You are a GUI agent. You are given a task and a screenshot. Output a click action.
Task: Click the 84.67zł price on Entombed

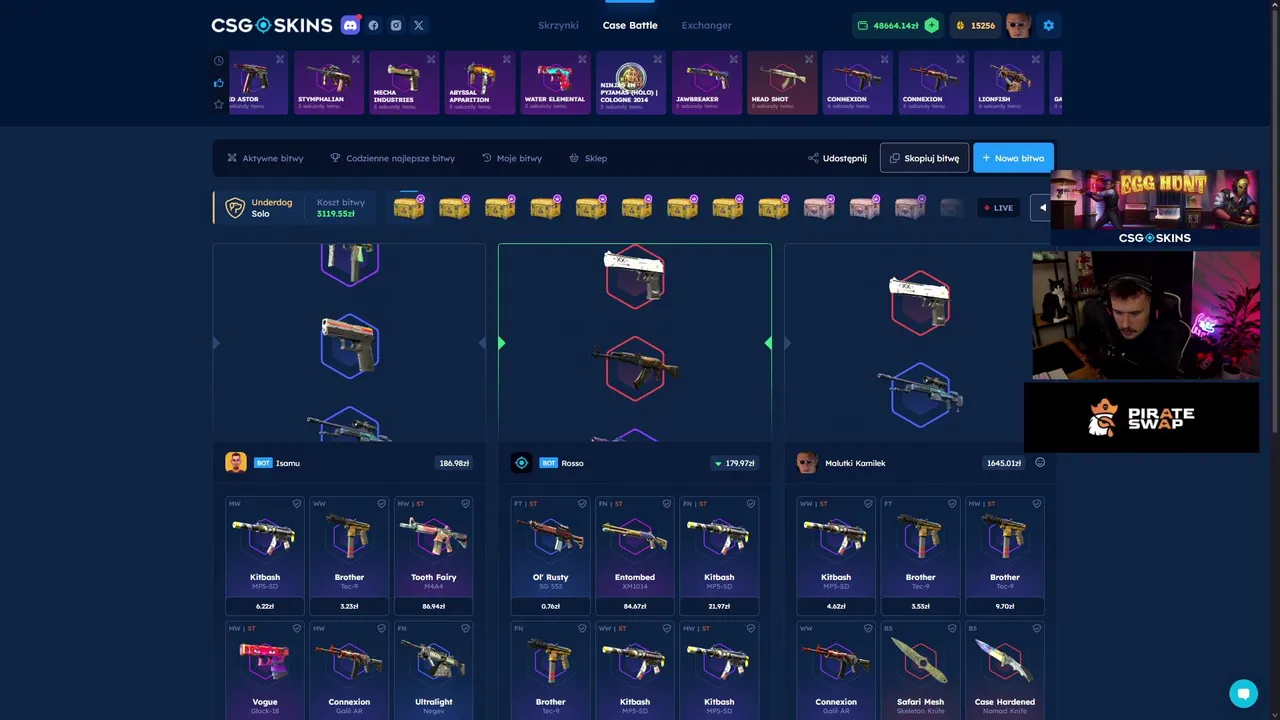point(634,606)
